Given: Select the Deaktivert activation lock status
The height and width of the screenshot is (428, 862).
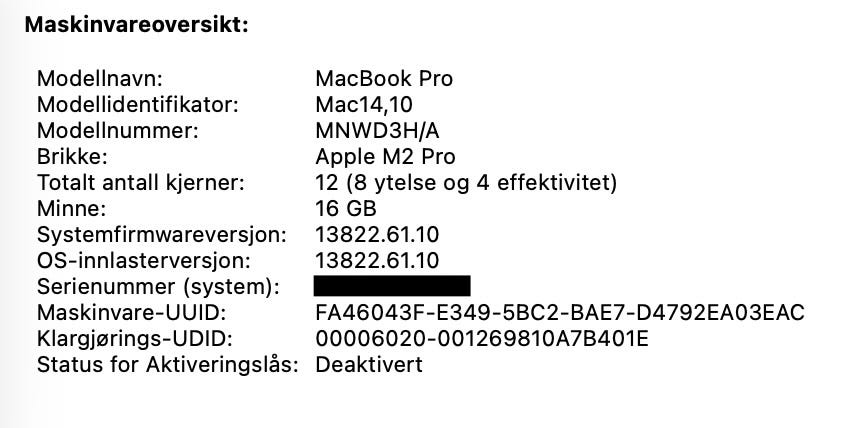Looking at the screenshot, I should click(369, 364).
